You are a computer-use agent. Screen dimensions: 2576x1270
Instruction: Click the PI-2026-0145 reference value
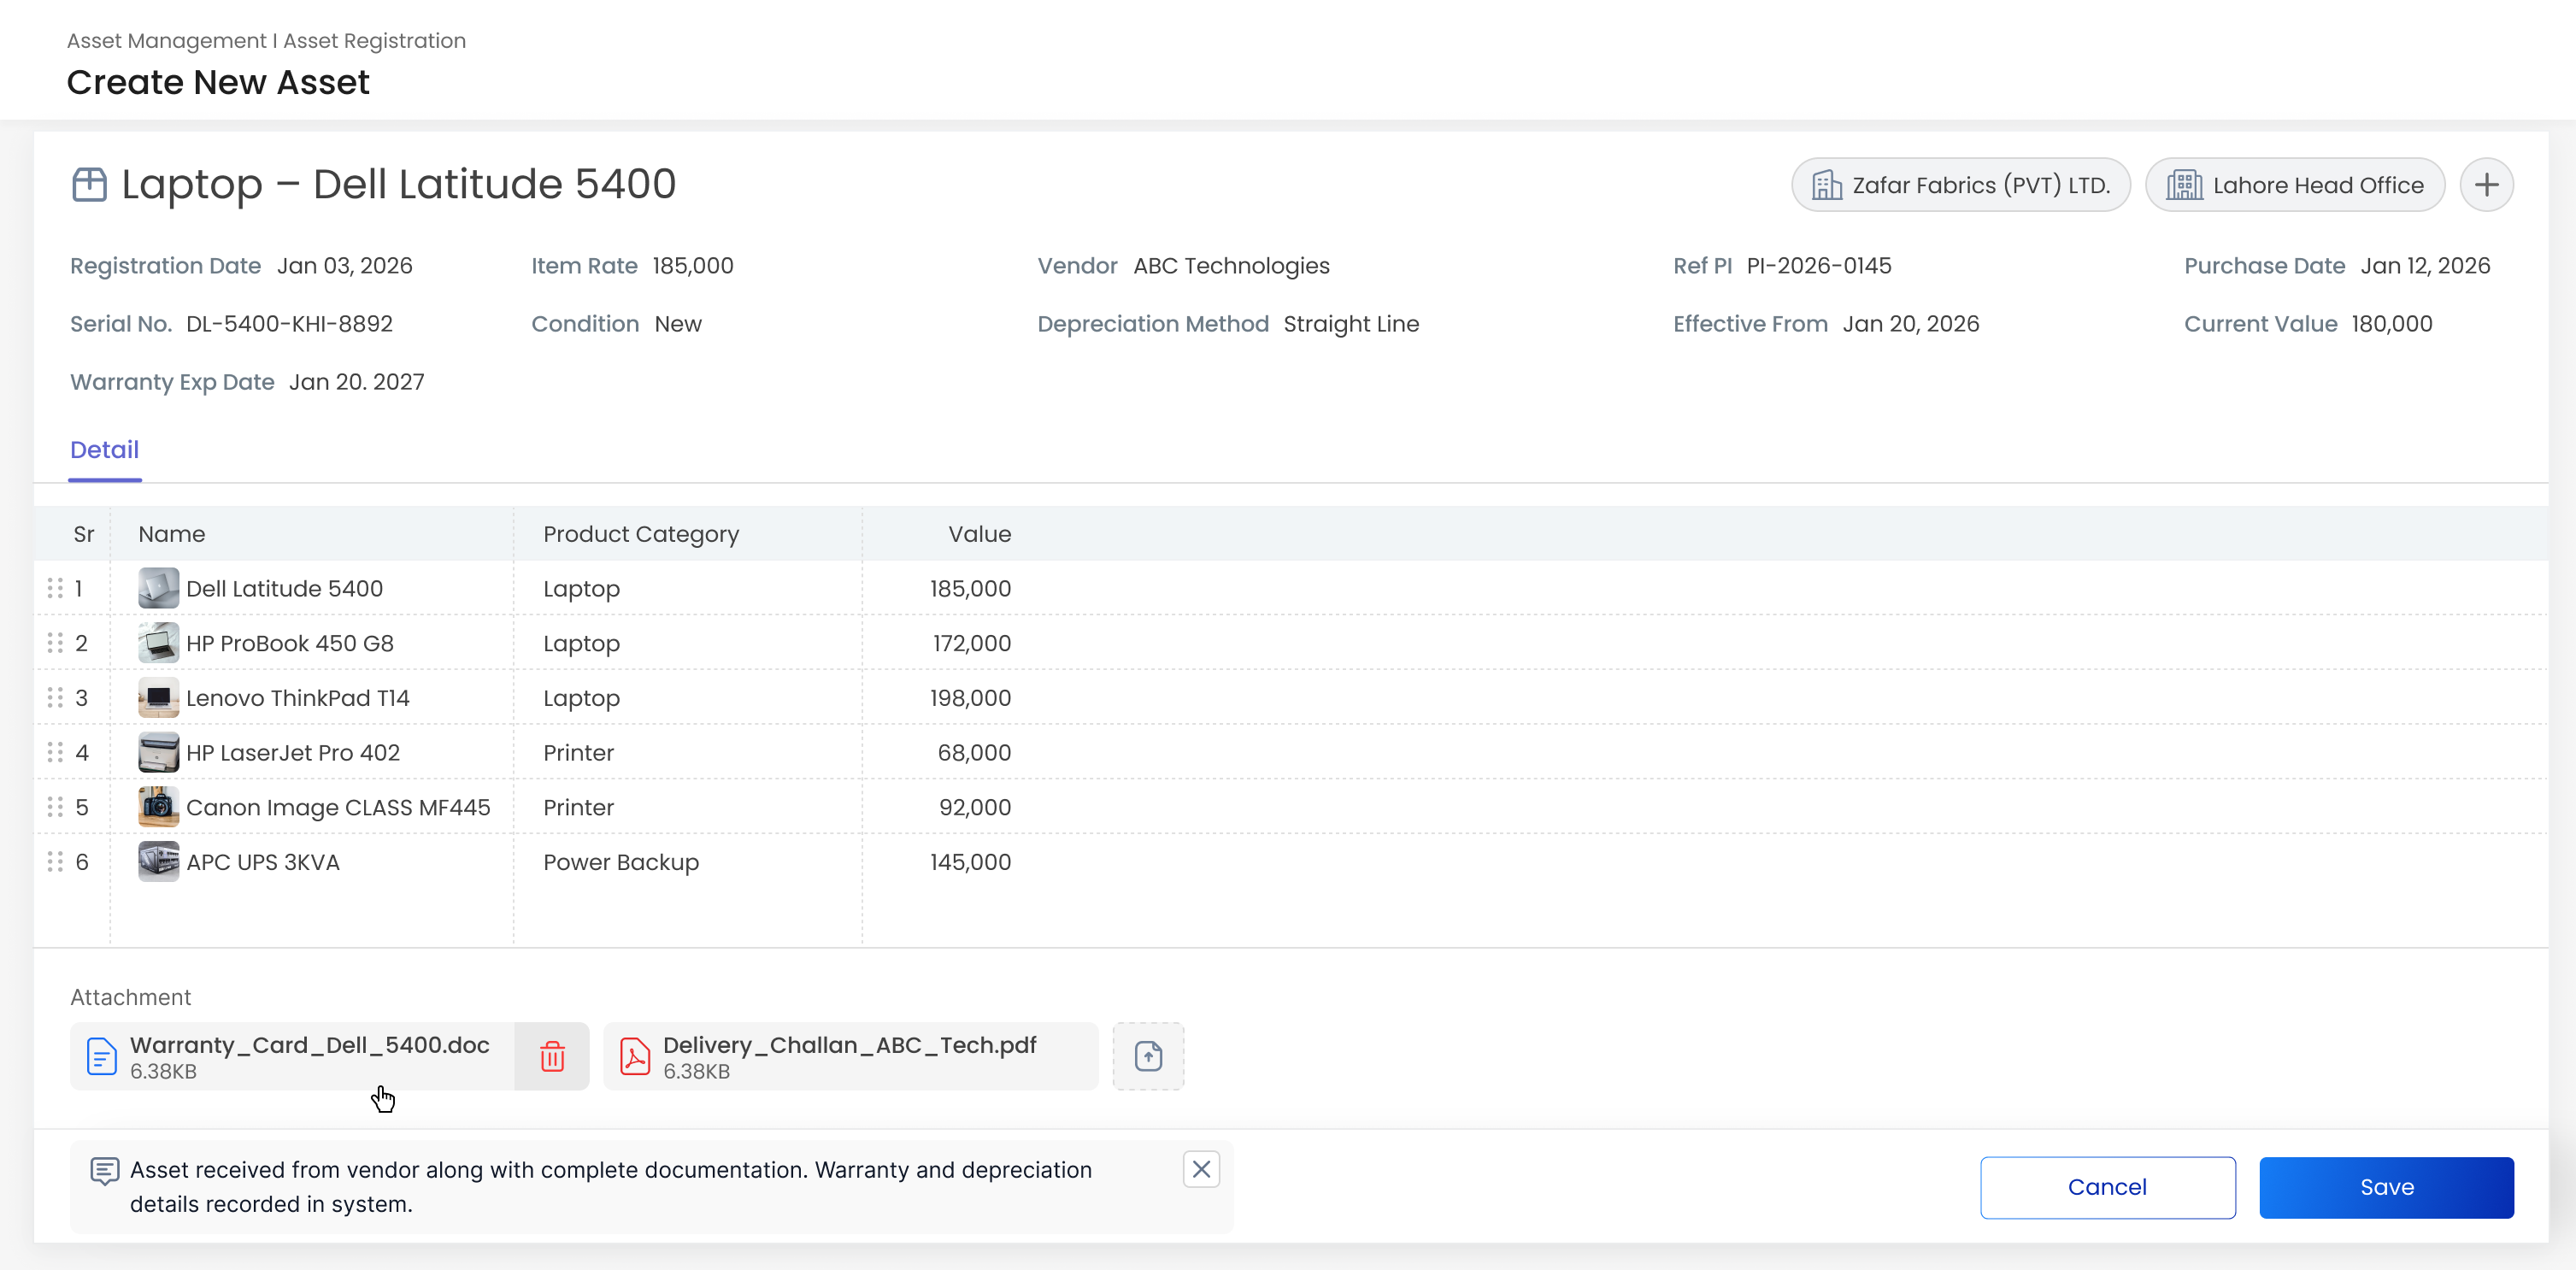pyautogui.click(x=1819, y=266)
